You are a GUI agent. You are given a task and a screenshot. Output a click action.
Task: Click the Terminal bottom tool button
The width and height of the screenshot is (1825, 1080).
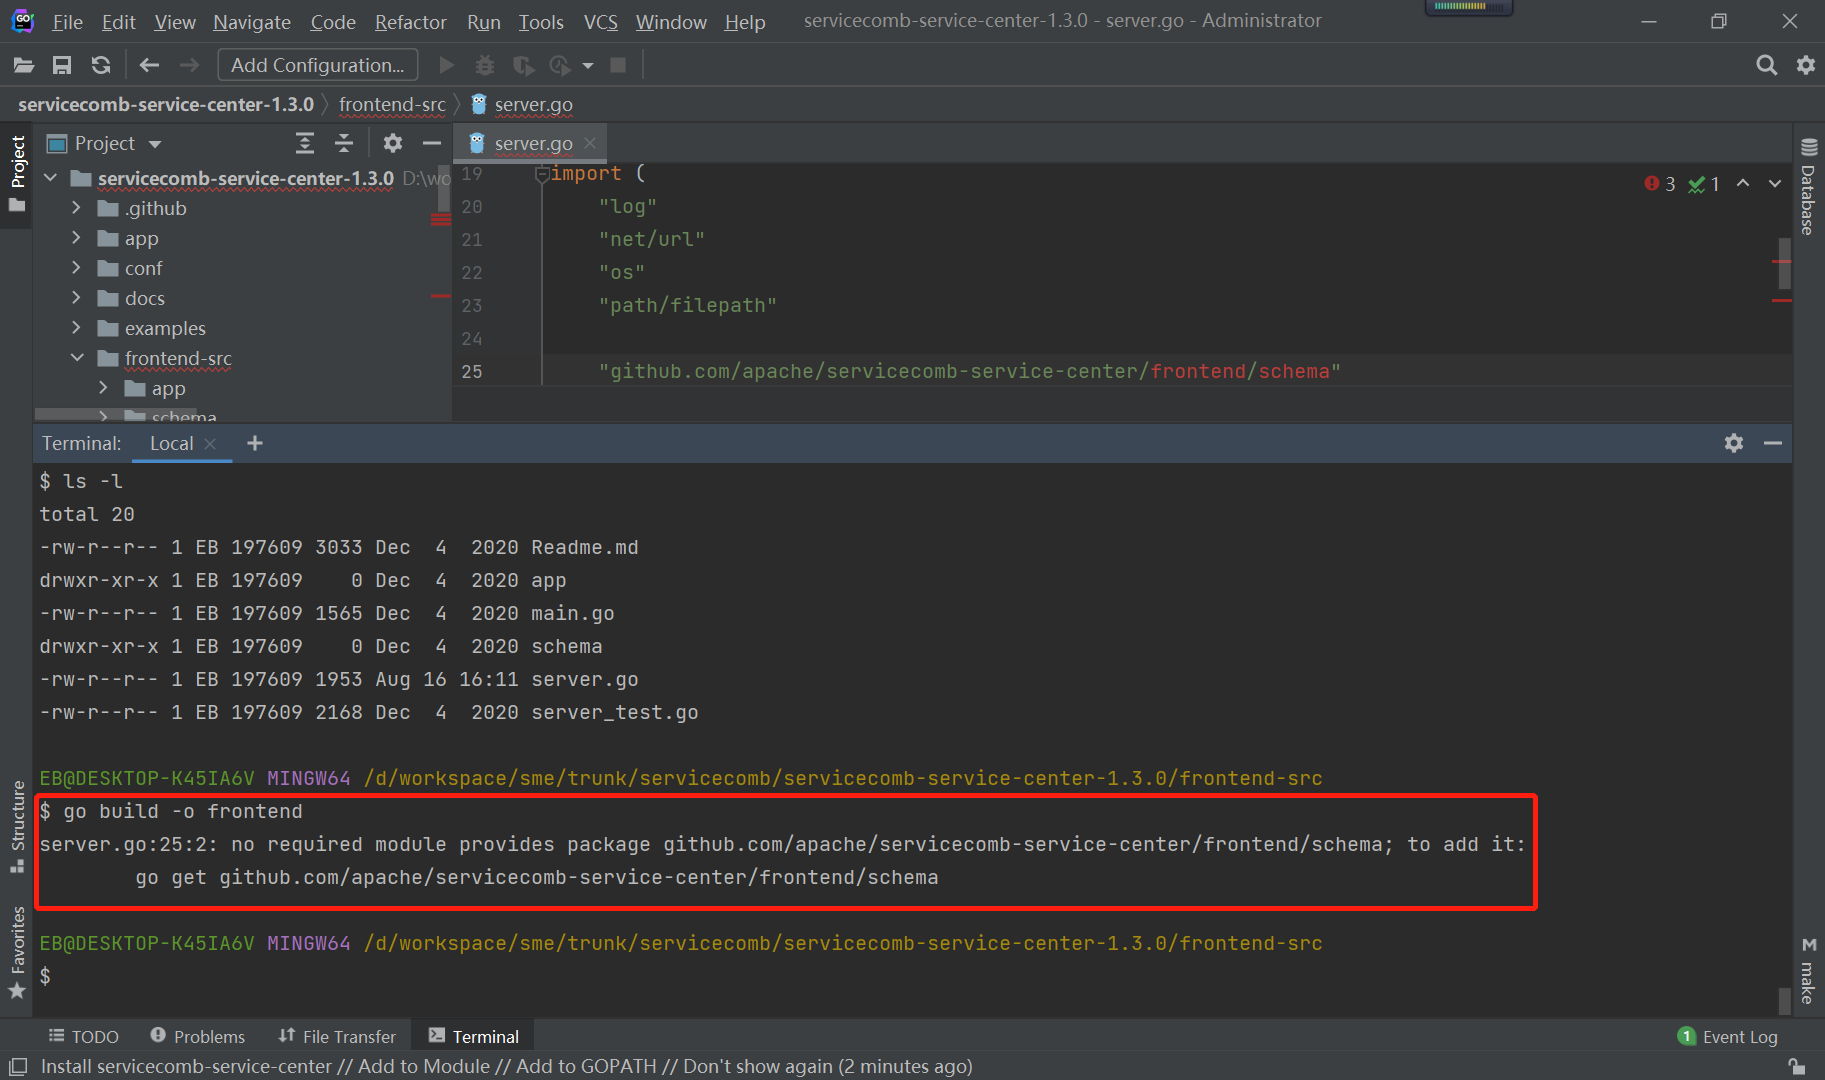coord(474,1037)
